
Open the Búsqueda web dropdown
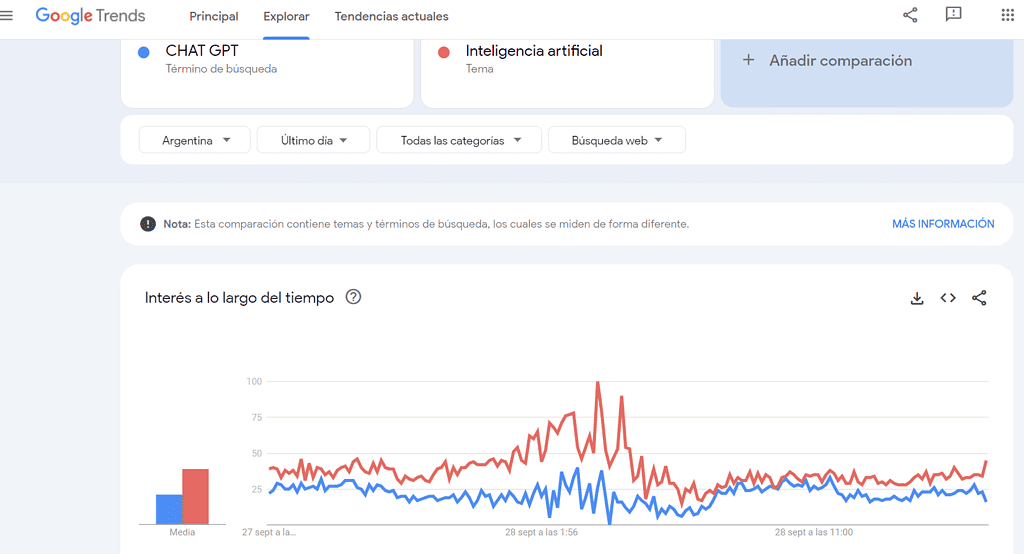[x=616, y=140]
